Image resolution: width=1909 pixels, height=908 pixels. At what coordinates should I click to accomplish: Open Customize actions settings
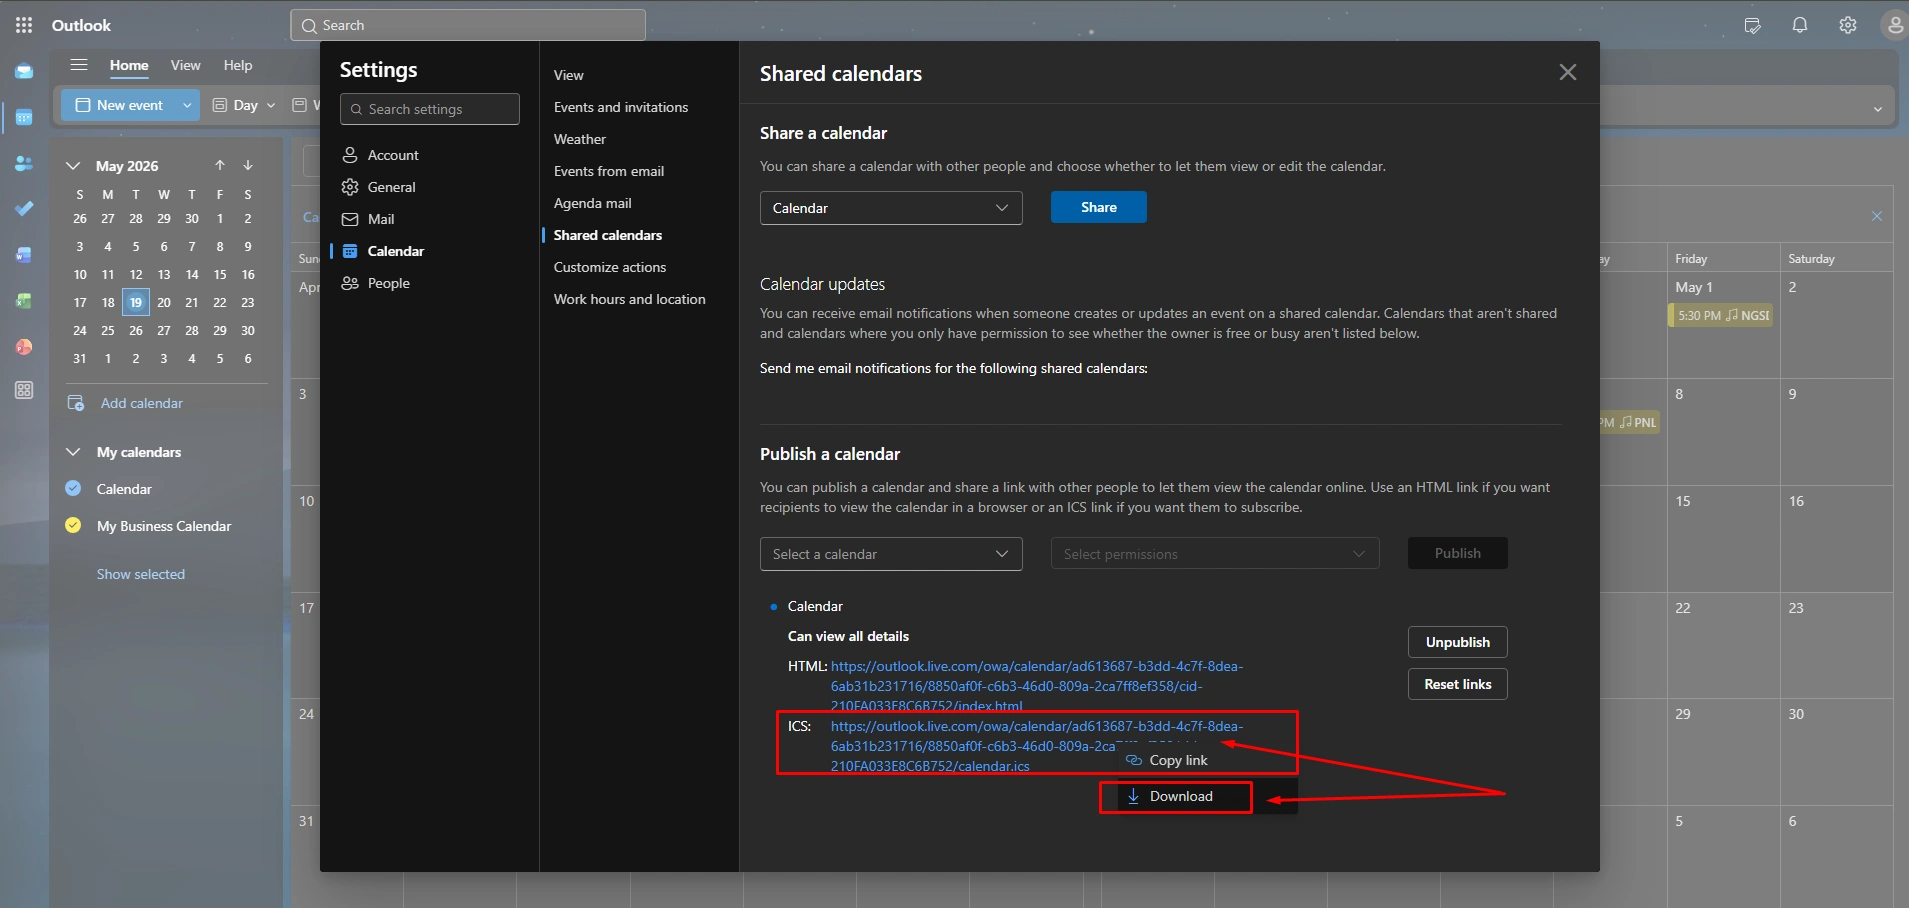[610, 267]
